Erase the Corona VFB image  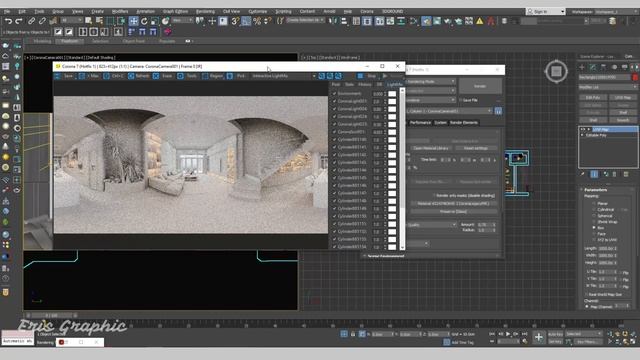[x=163, y=76]
